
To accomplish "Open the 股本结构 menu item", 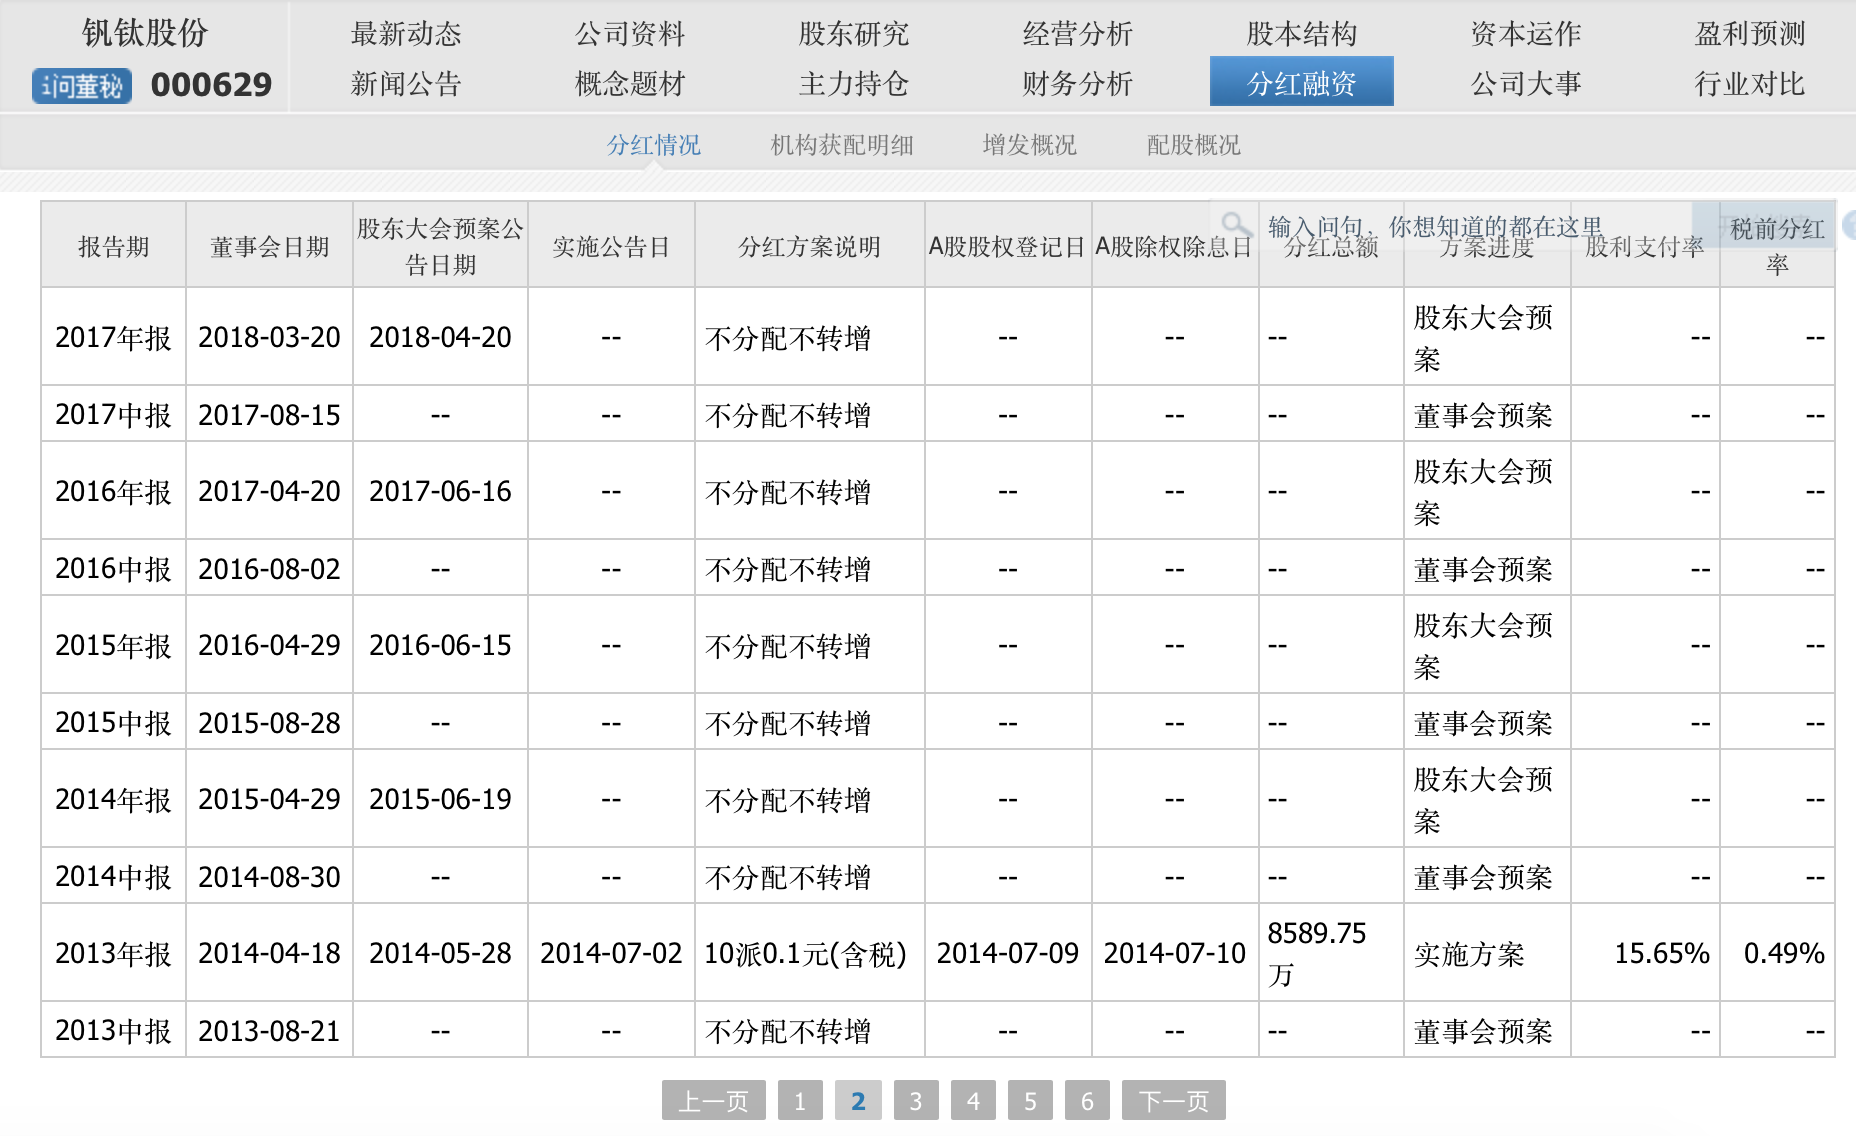I will tap(1302, 34).
